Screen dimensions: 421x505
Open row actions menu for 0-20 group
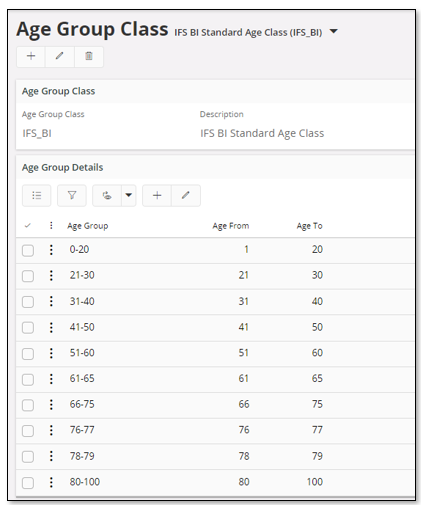[x=51, y=250]
